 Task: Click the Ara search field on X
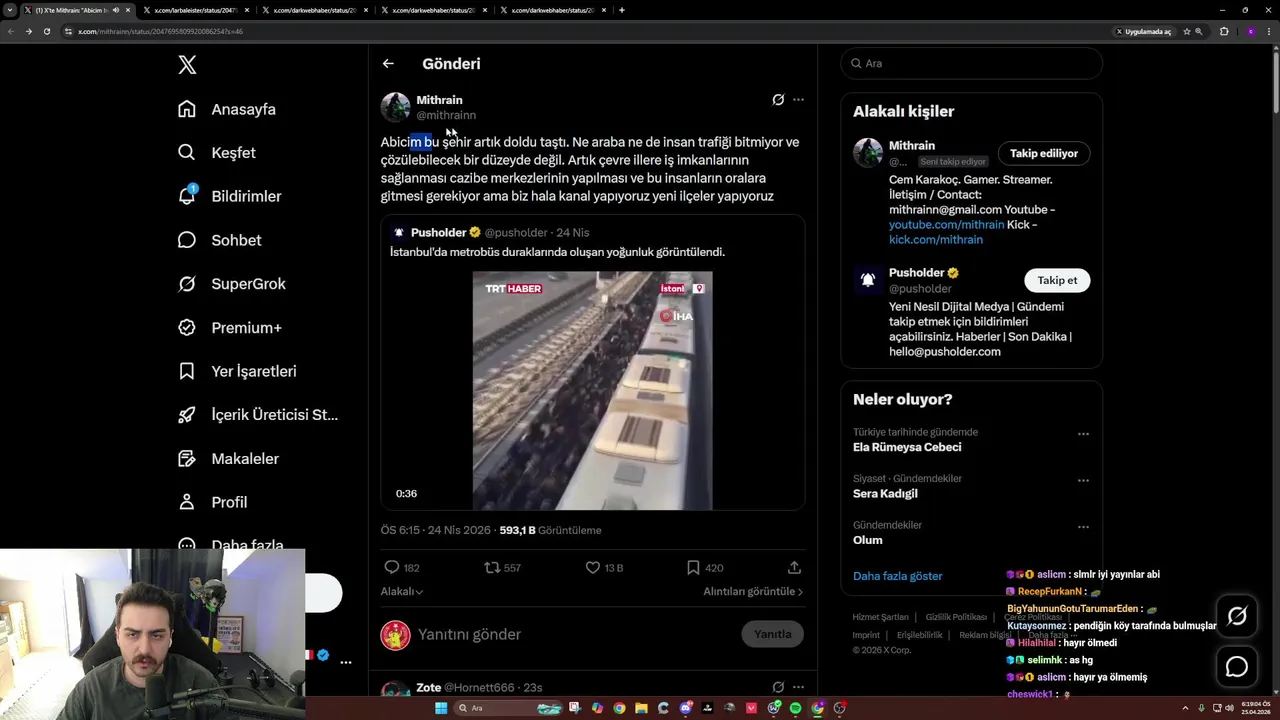(x=972, y=63)
